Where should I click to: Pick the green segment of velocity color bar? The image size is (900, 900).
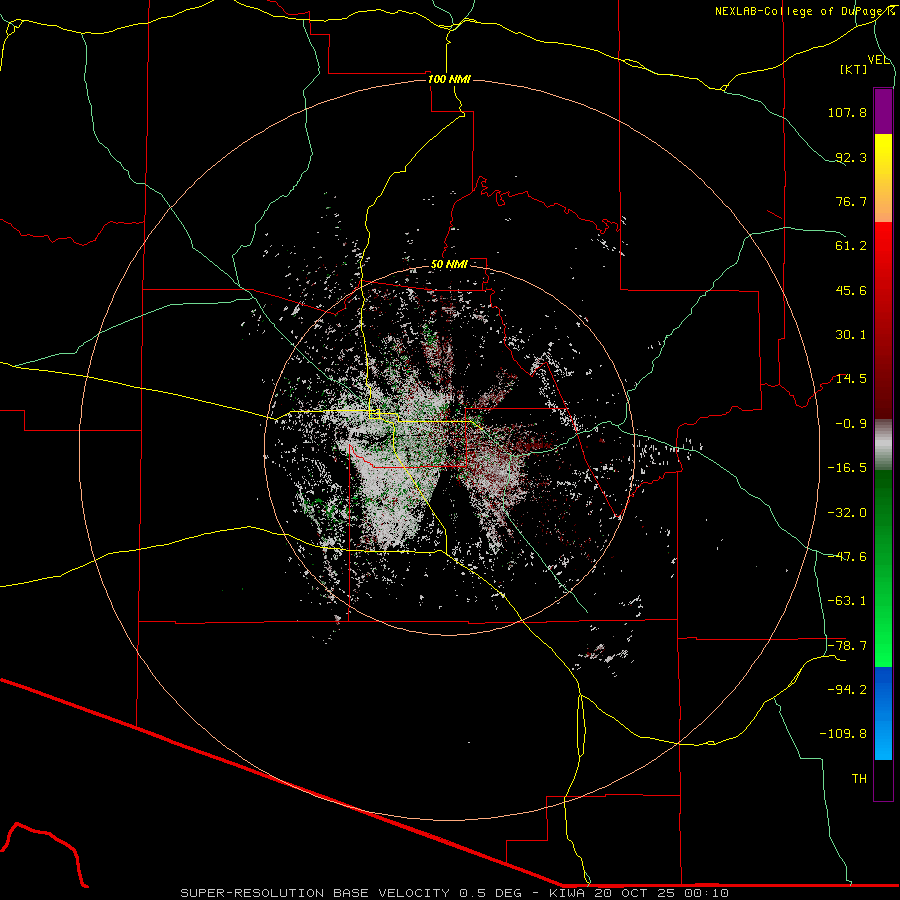pos(883,568)
